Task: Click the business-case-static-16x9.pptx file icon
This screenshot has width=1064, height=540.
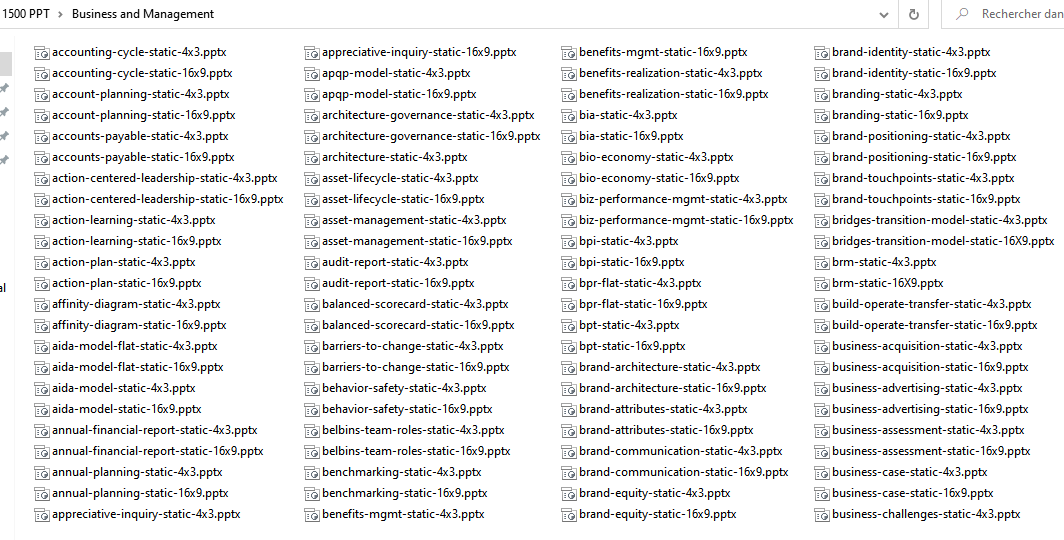Action: coord(822,494)
